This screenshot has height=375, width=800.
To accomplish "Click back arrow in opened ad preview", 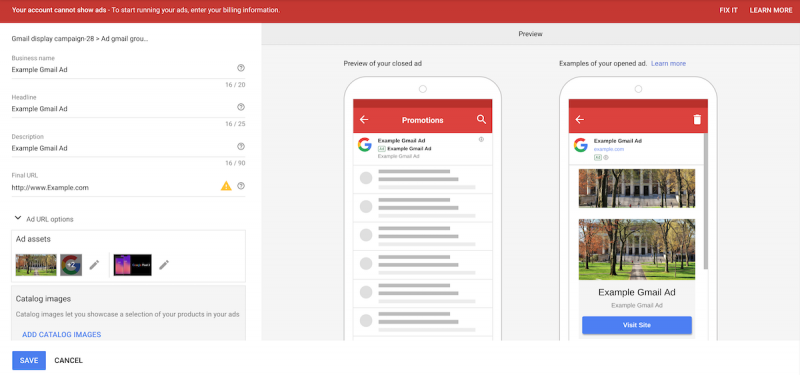I will click(x=580, y=120).
